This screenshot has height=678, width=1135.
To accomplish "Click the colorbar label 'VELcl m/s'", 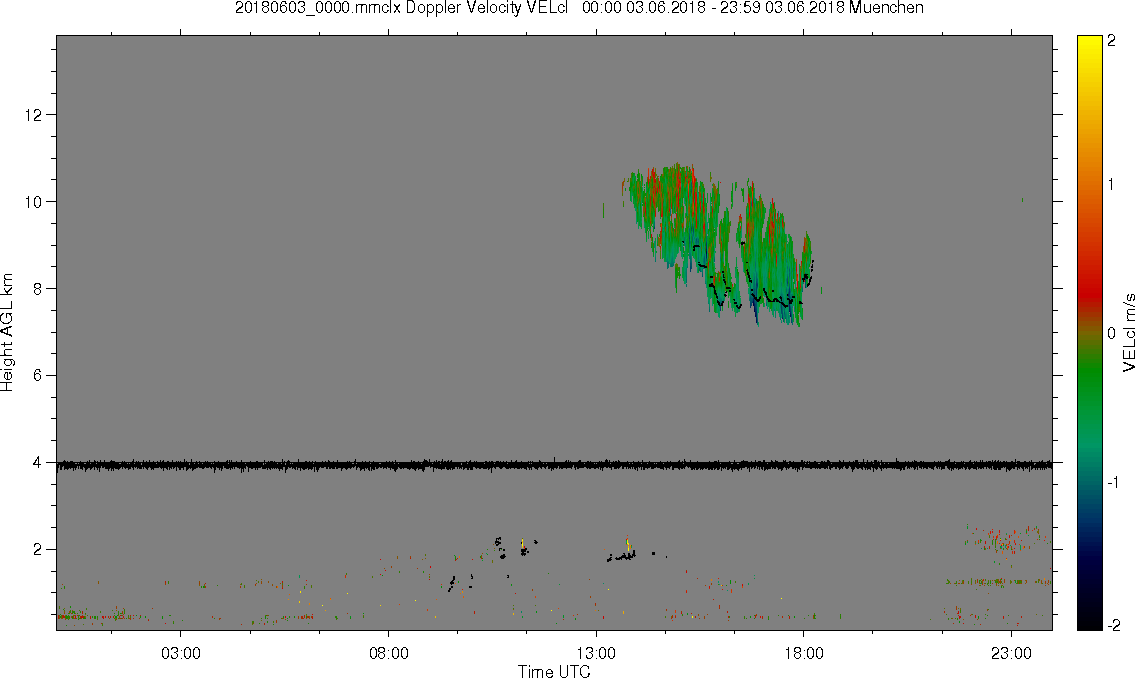I will click(x=1127, y=333).
